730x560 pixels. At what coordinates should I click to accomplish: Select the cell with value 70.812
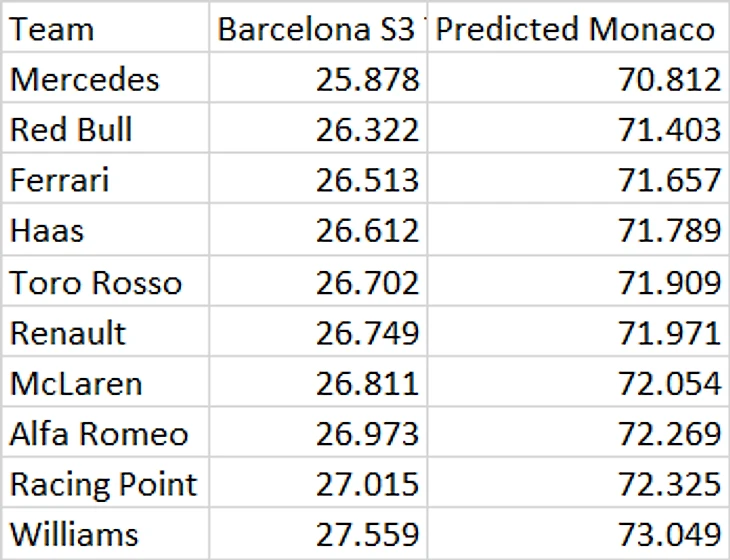coord(576,79)
